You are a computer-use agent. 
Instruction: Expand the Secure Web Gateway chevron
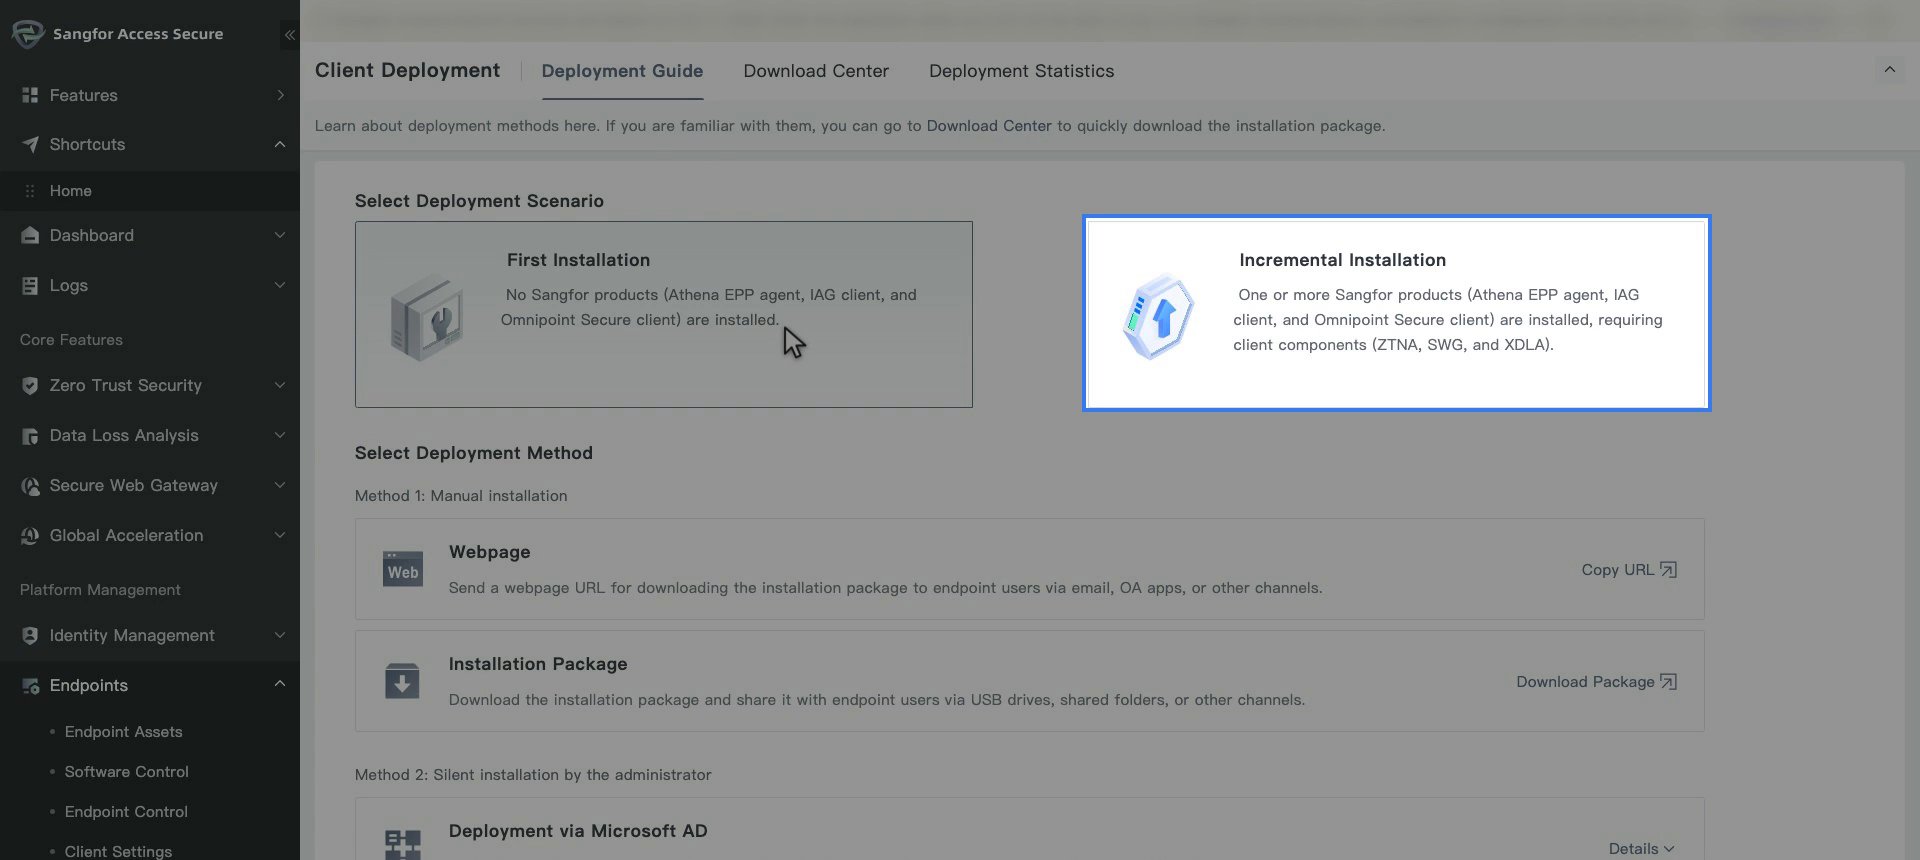280,485
